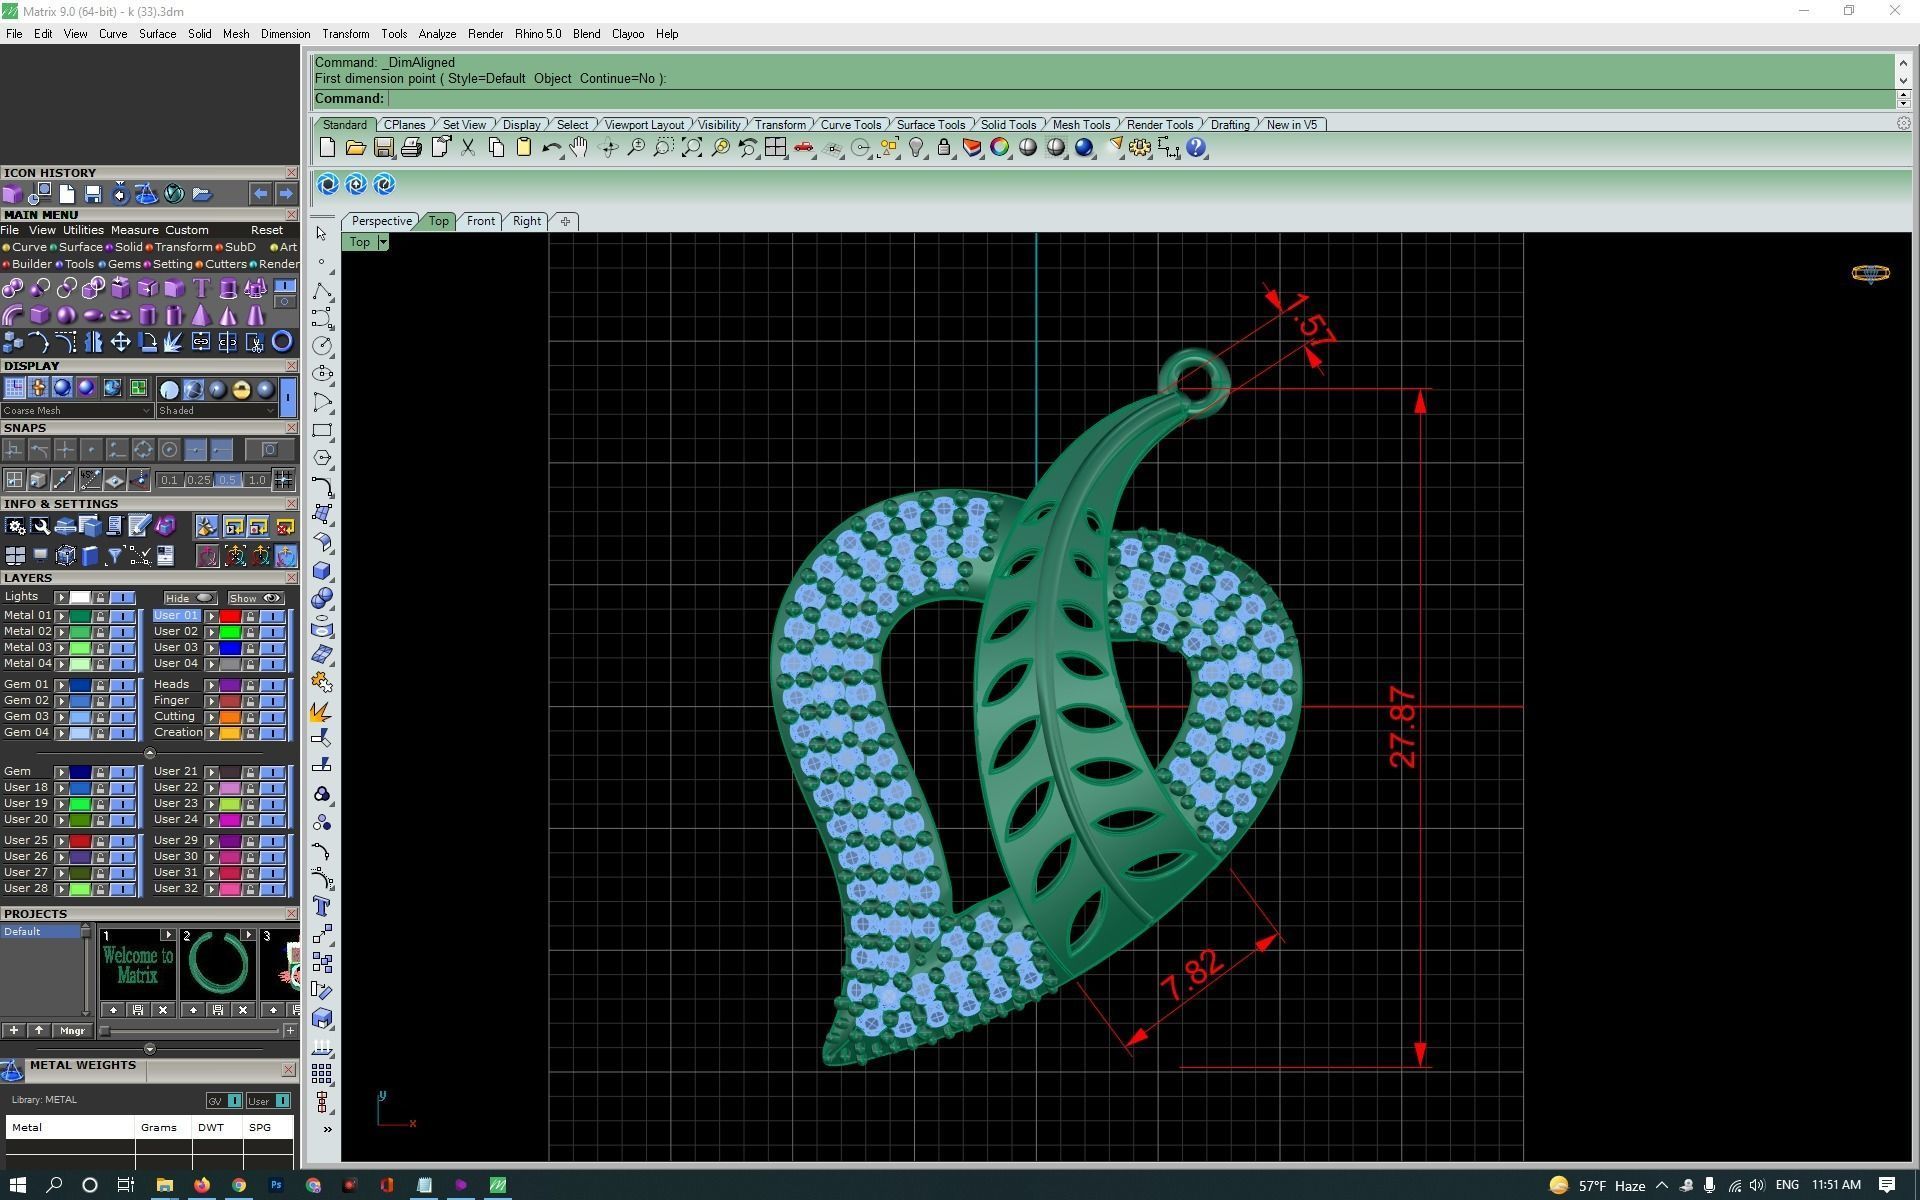Open the Top viewport title dropdown arrow
This screenshot has height=1200, width=1920.
pos(382,242)
